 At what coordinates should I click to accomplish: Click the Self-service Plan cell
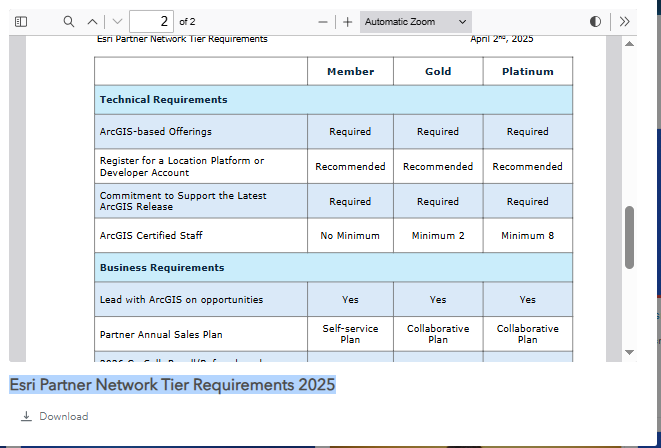350,334
